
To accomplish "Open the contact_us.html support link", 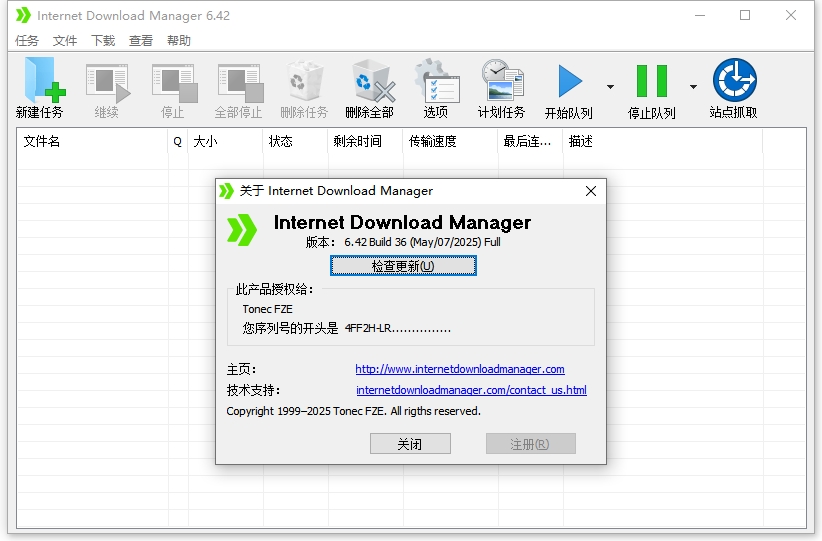I will tap(471, 390).
